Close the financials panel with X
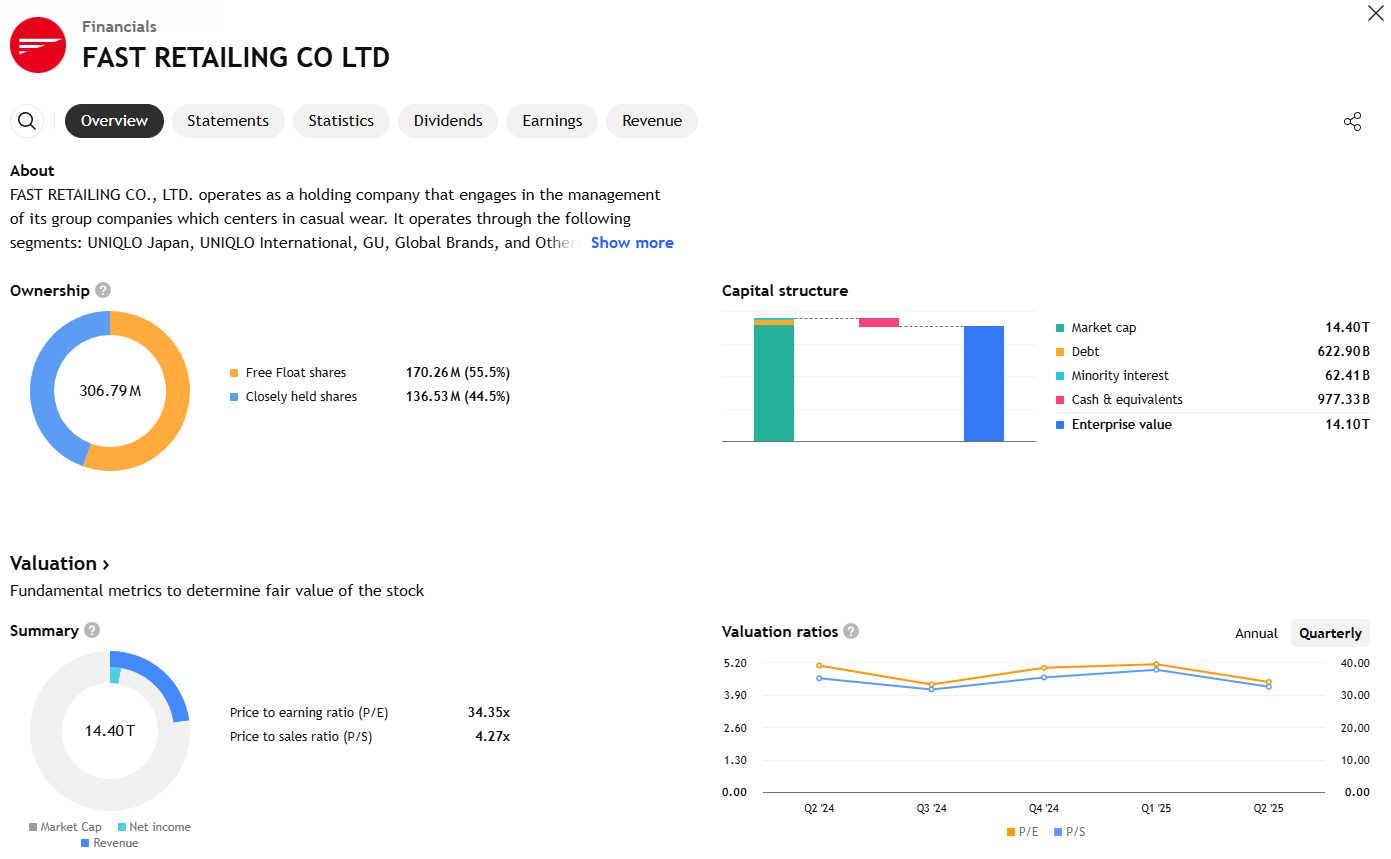 pyautogui.click(x=1375, y=12)
